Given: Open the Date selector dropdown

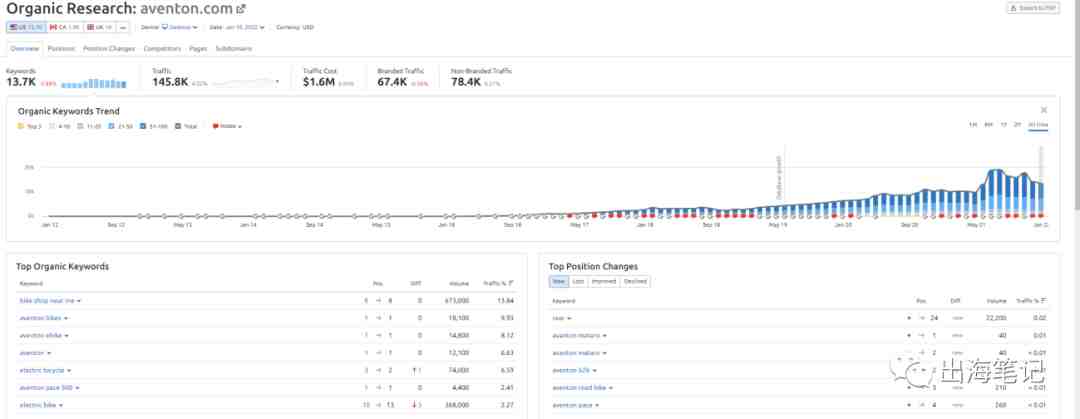Looking at the screenshot, I should [x=245, y=28].
